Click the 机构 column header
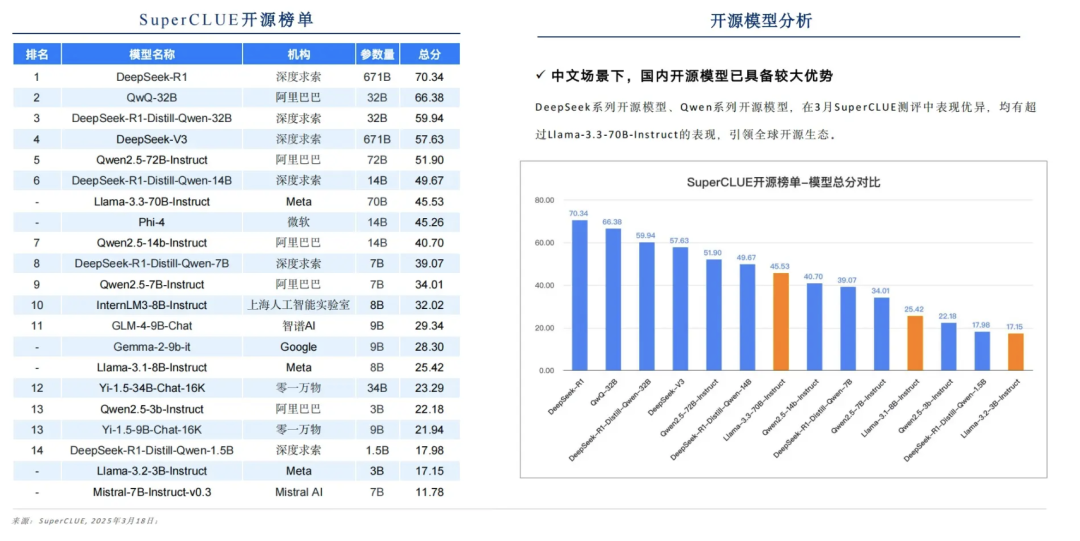This screenshot has width=1080, height=541. pyautogui.click(x=298, y=54)
